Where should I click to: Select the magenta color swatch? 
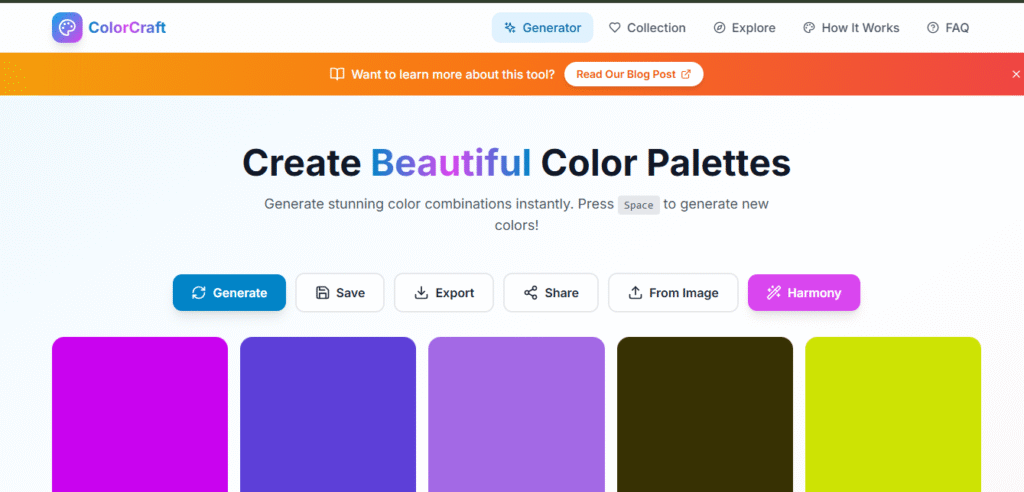tap(140, 414)
